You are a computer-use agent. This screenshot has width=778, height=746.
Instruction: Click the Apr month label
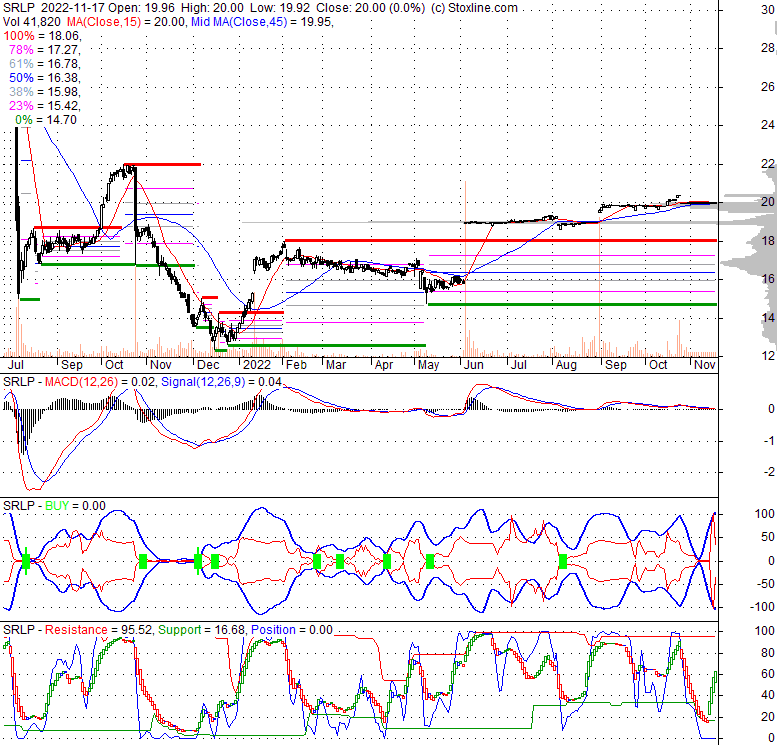click(384, 365)
